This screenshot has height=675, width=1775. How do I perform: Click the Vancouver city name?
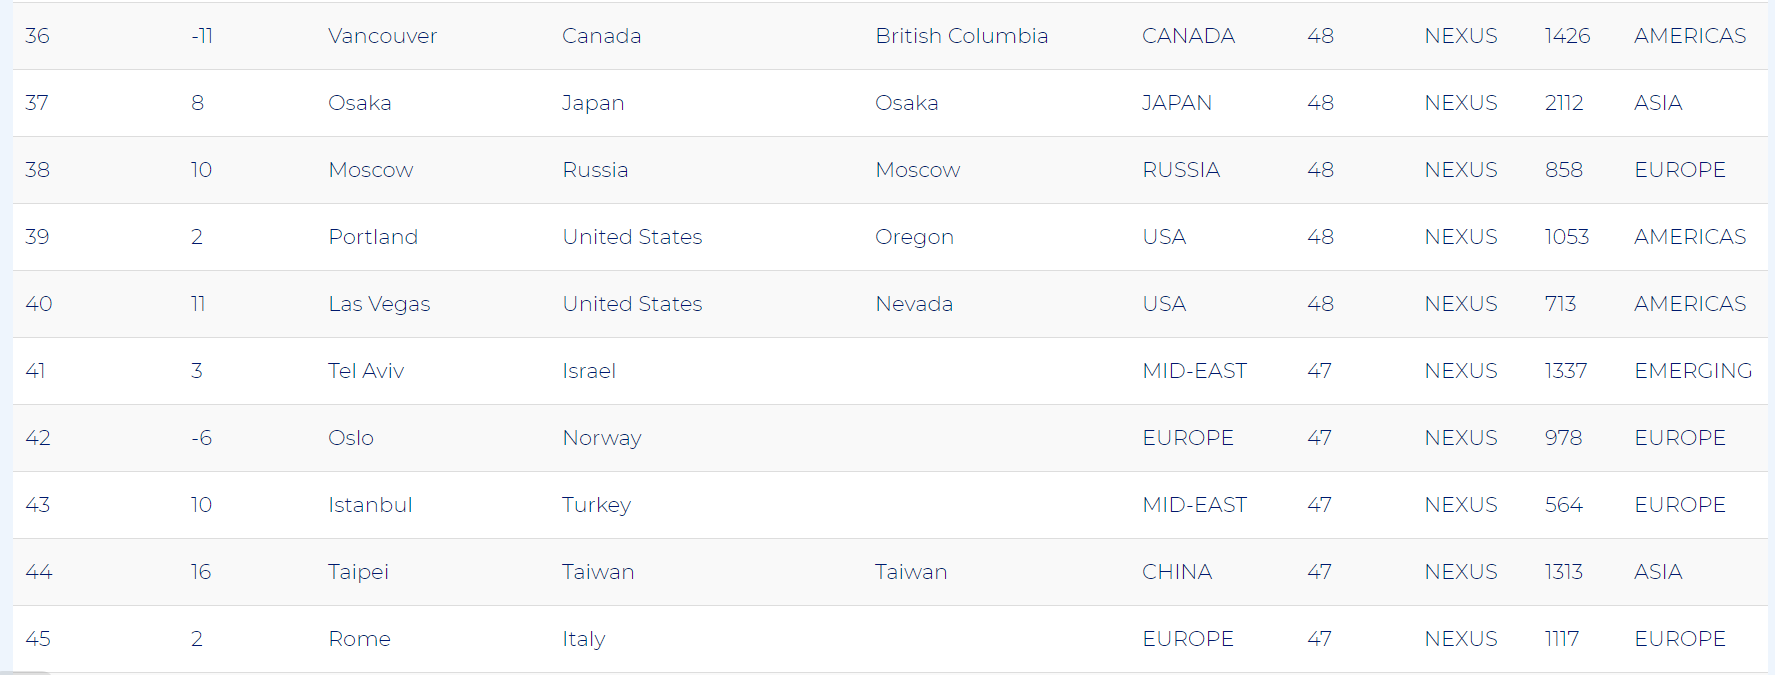(382, 36)
